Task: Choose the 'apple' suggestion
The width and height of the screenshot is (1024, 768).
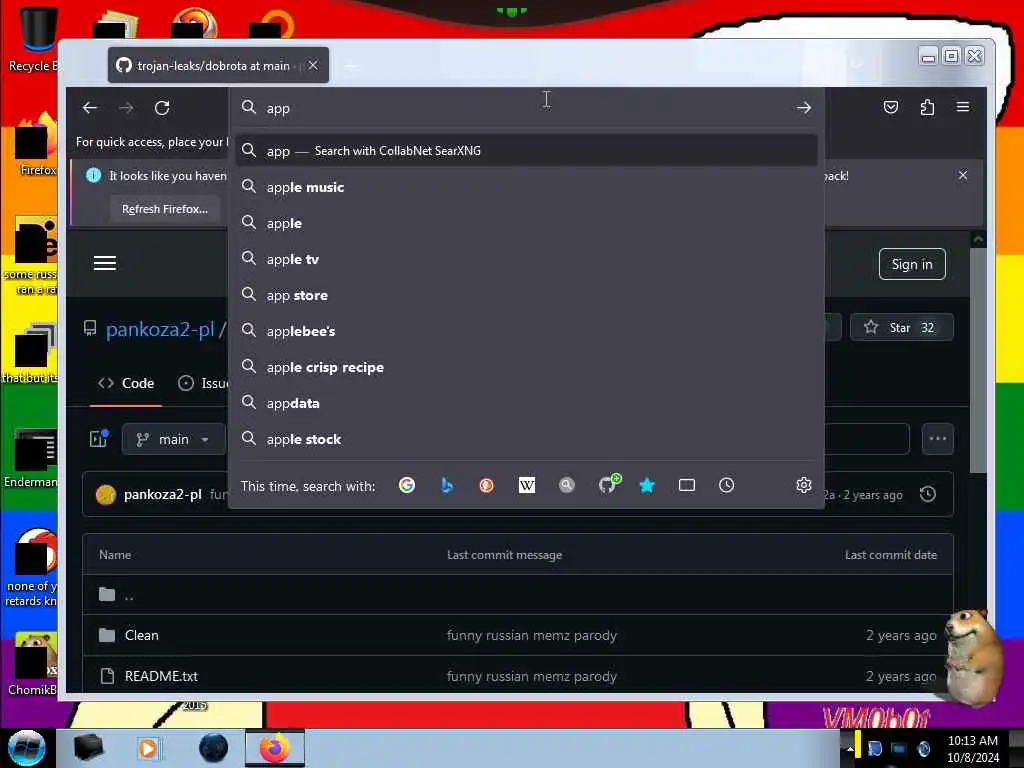Action: (x=526, y=223)
